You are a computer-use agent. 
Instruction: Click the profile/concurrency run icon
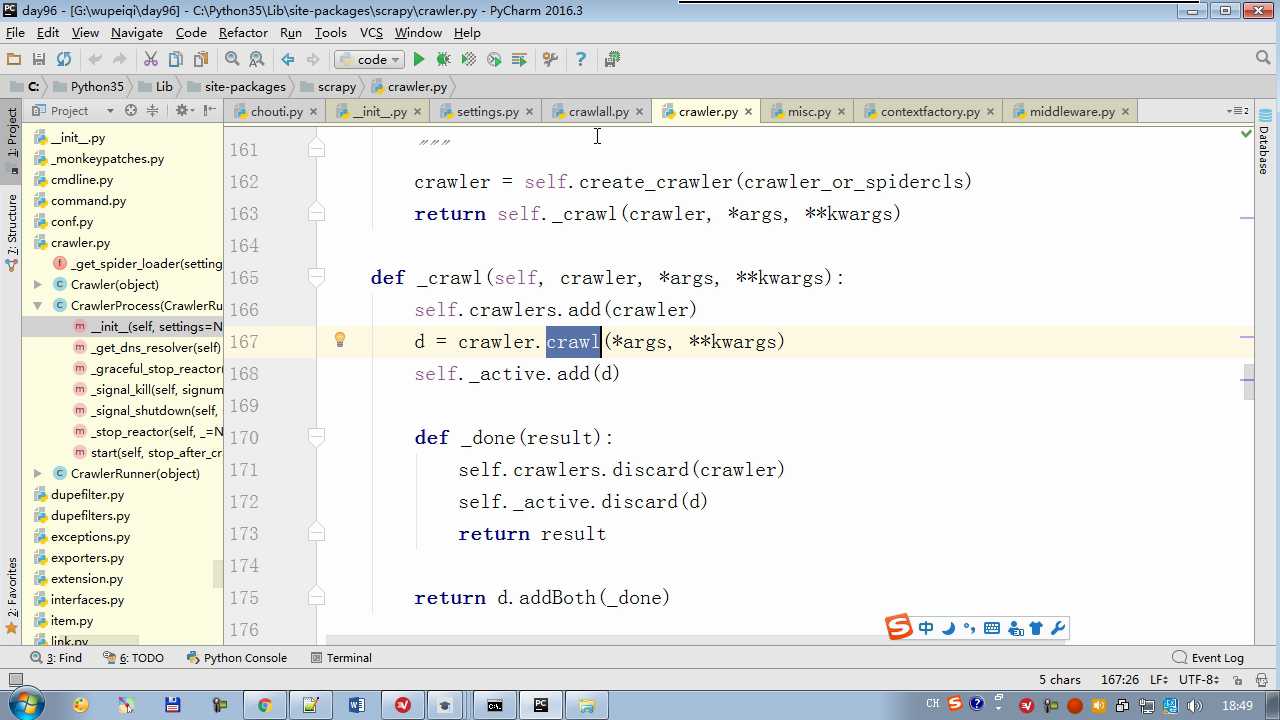tap(494, 60)
